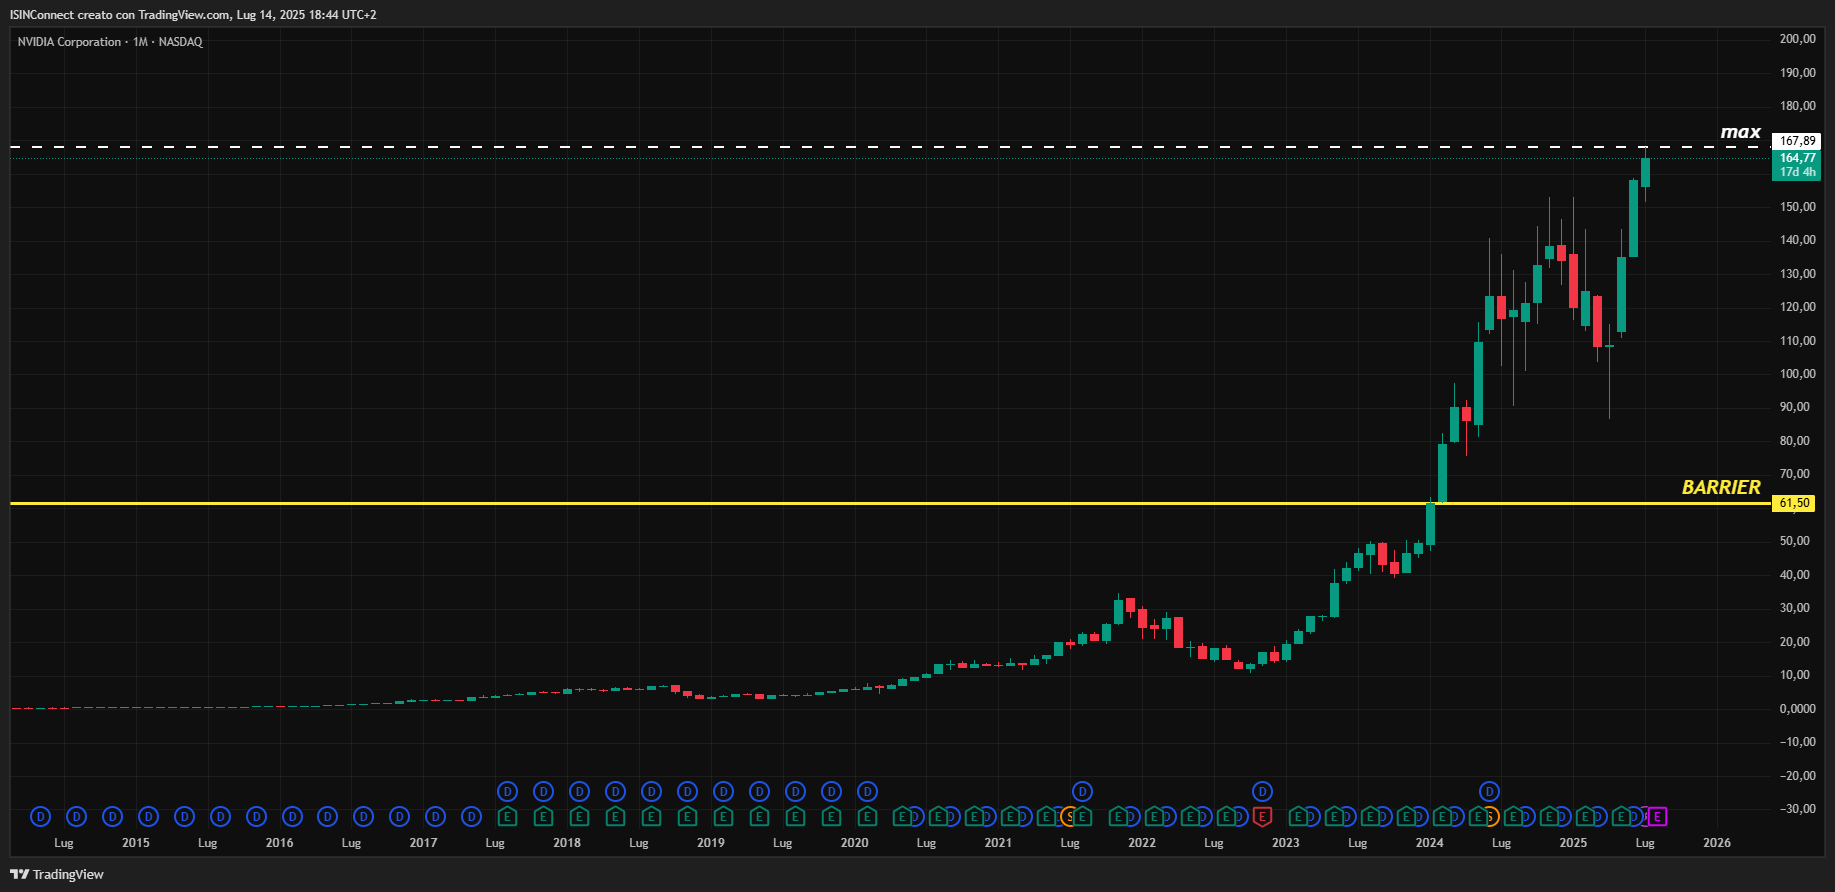Open the first green earnings E marker
Screen dimensions: 1835x892
click(x=507, y=817)
